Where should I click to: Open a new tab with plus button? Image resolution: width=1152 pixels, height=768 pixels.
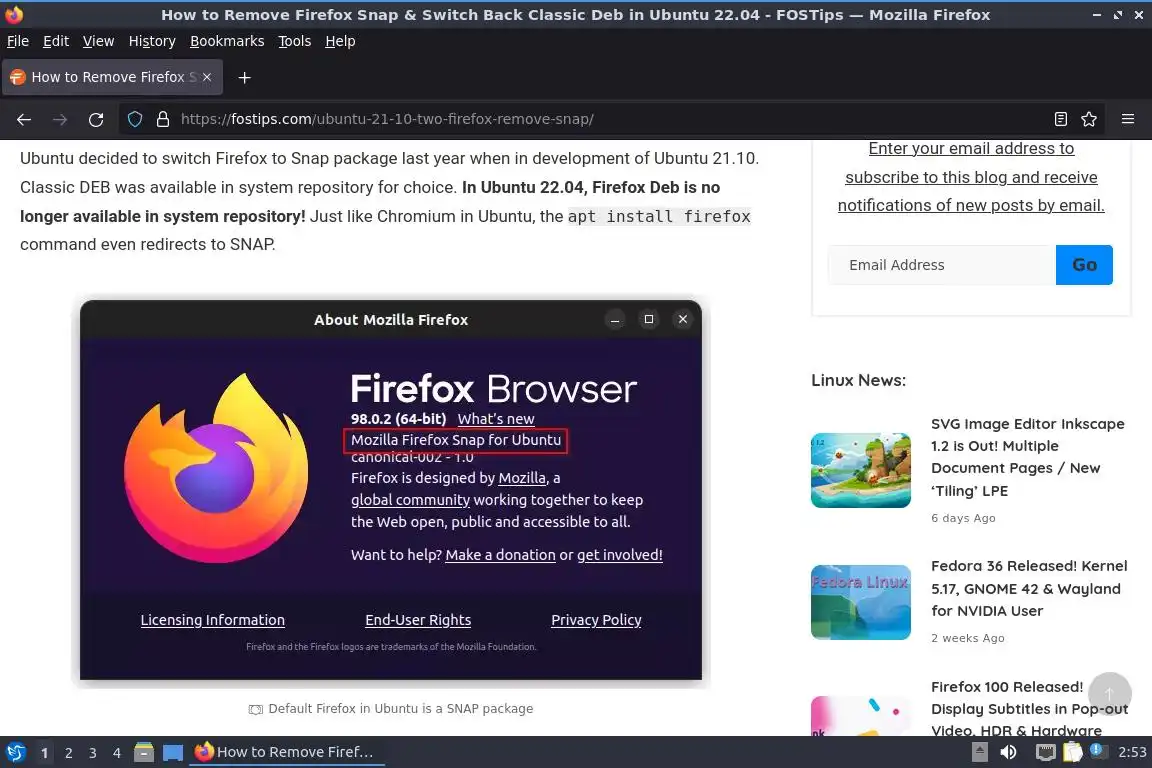tap(245, 77)
